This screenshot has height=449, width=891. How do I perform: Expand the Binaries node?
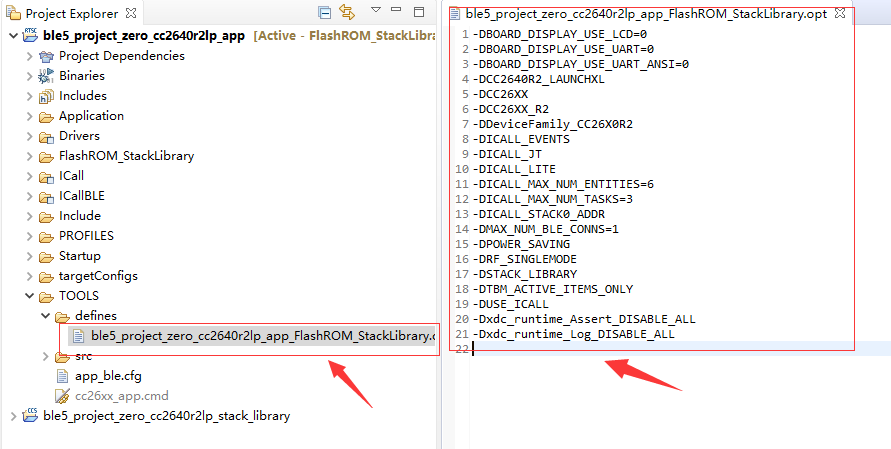(30, 76)
